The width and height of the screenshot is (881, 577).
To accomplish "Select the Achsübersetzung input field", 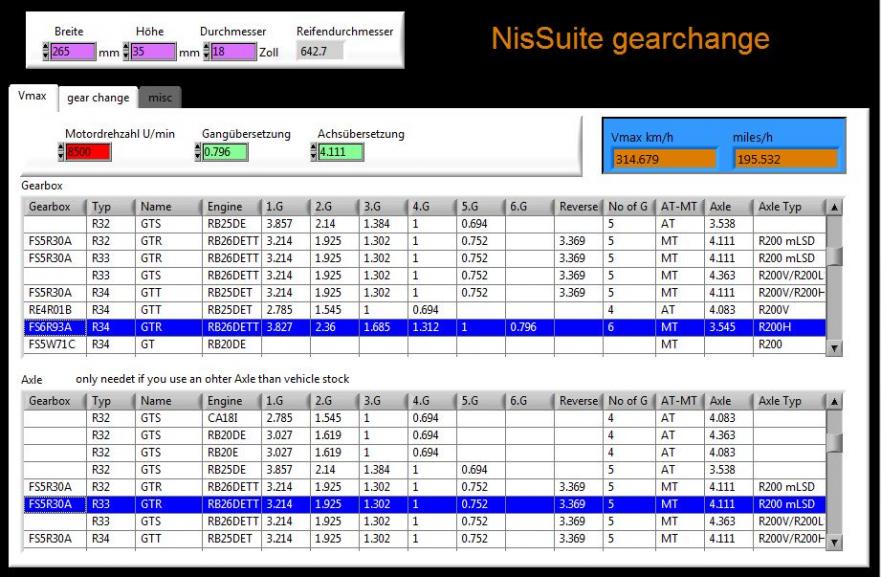I will coord(341,153).
